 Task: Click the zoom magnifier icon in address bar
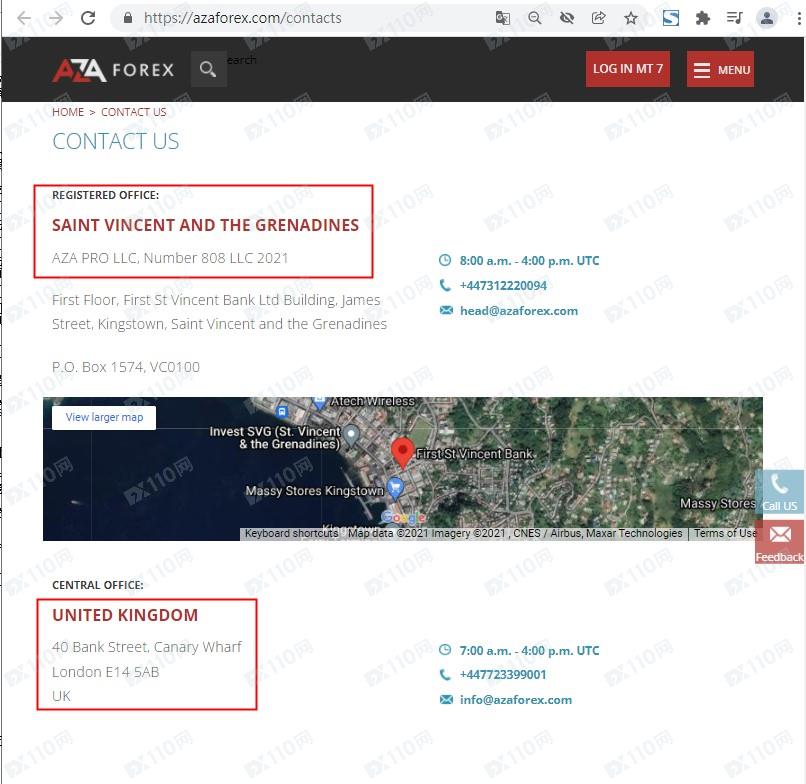pos(535,19)
